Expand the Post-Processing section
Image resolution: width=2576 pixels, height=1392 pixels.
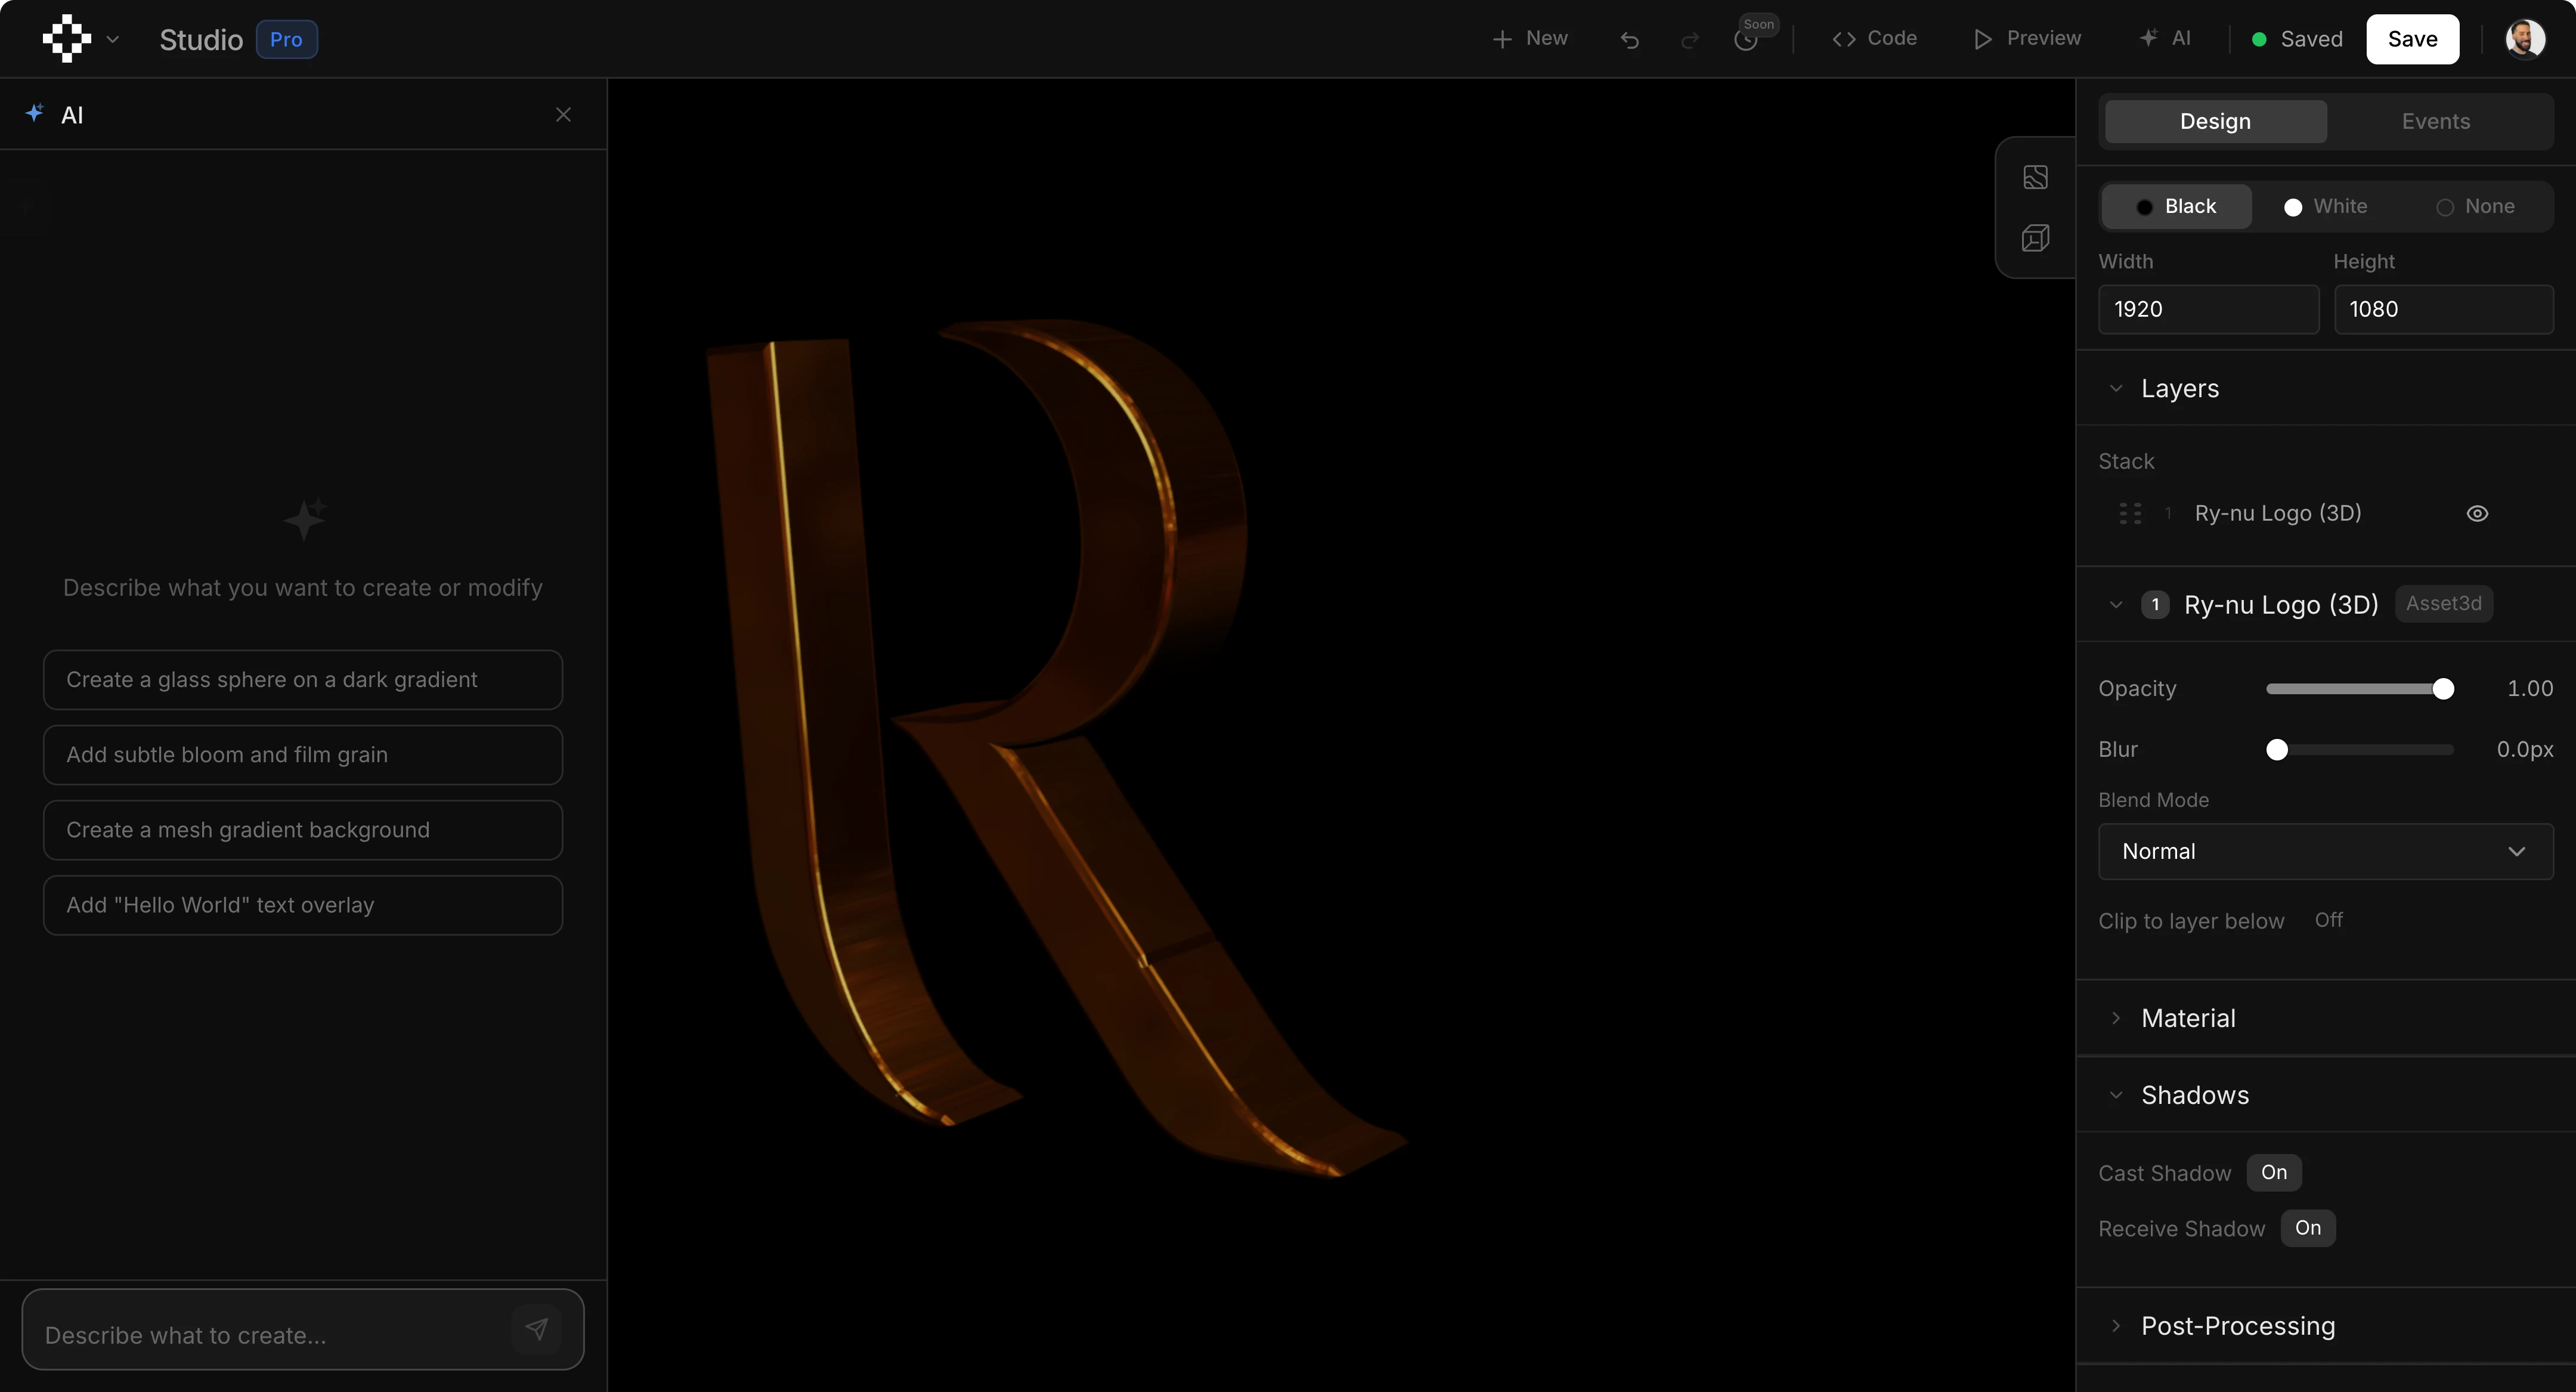coord(2237,1326)
